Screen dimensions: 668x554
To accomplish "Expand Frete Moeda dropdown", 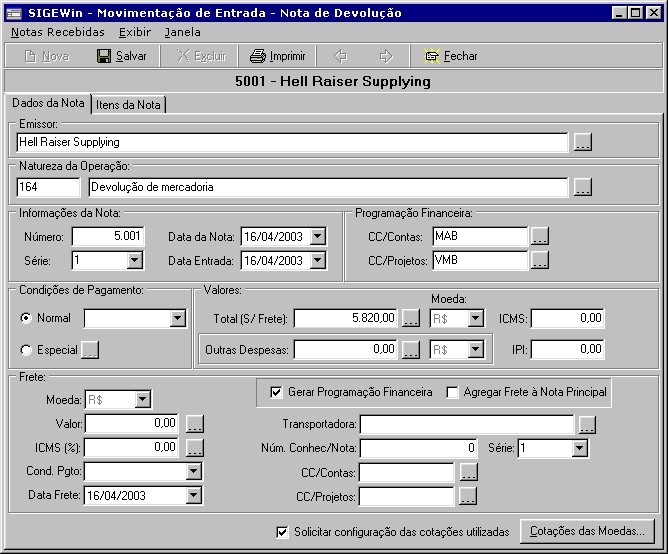I will coord(142,399).
